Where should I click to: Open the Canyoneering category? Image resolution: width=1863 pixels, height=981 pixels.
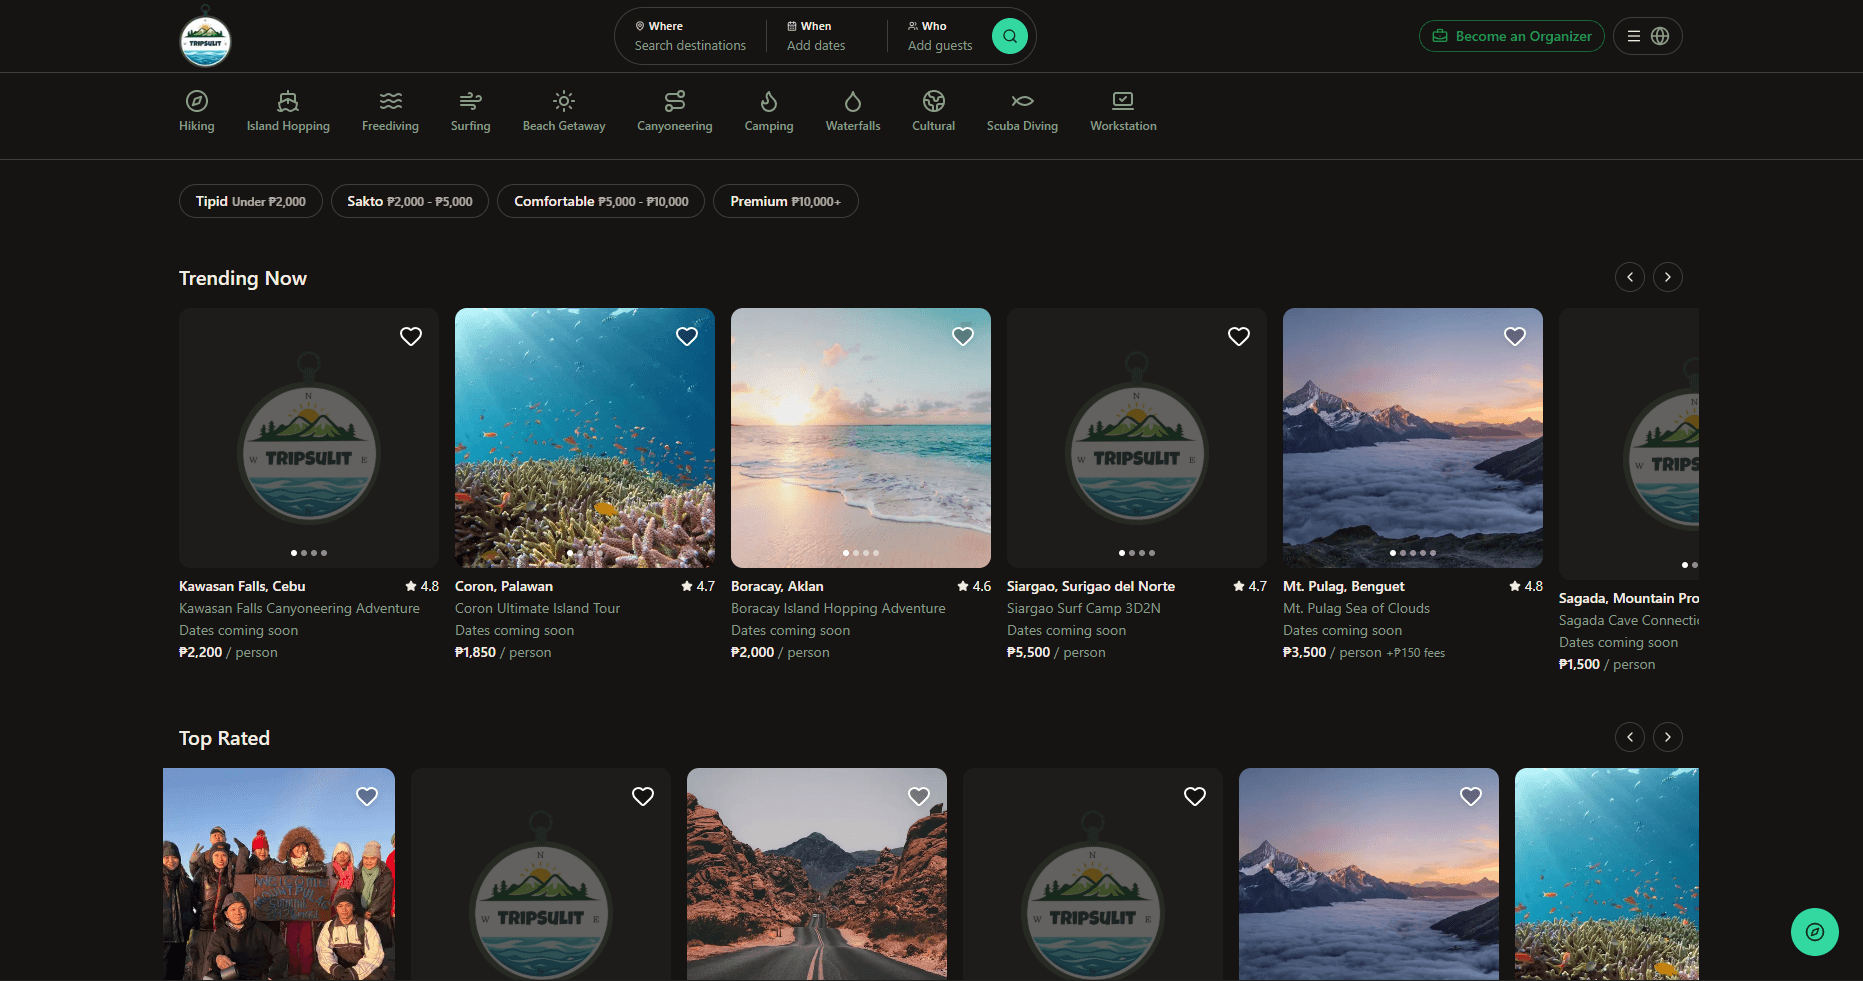click(675, 111)
